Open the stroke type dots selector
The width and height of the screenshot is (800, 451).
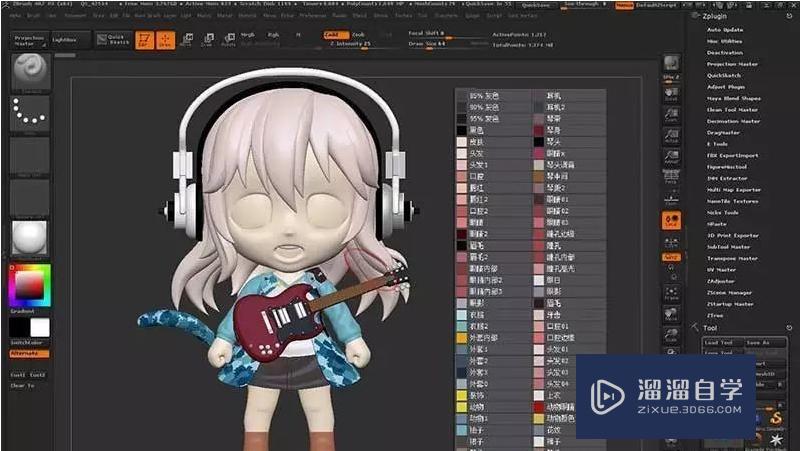tap(30, 115)
